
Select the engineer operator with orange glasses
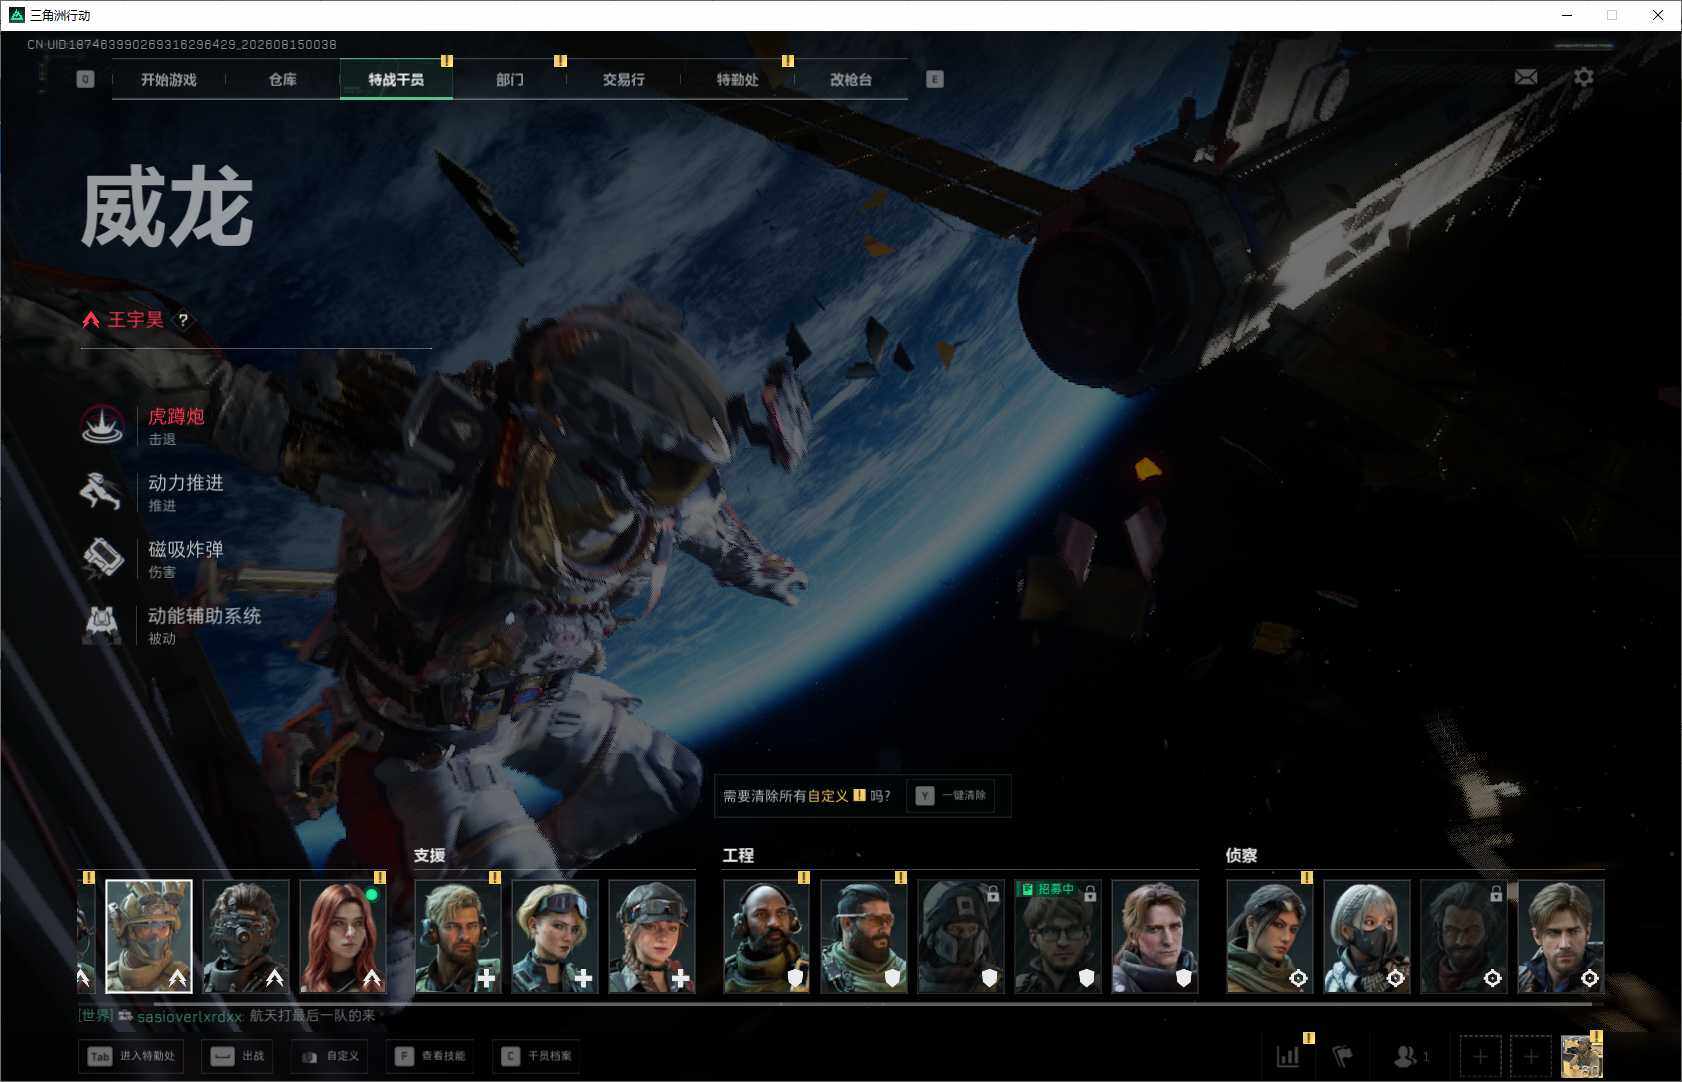[864, 936]
